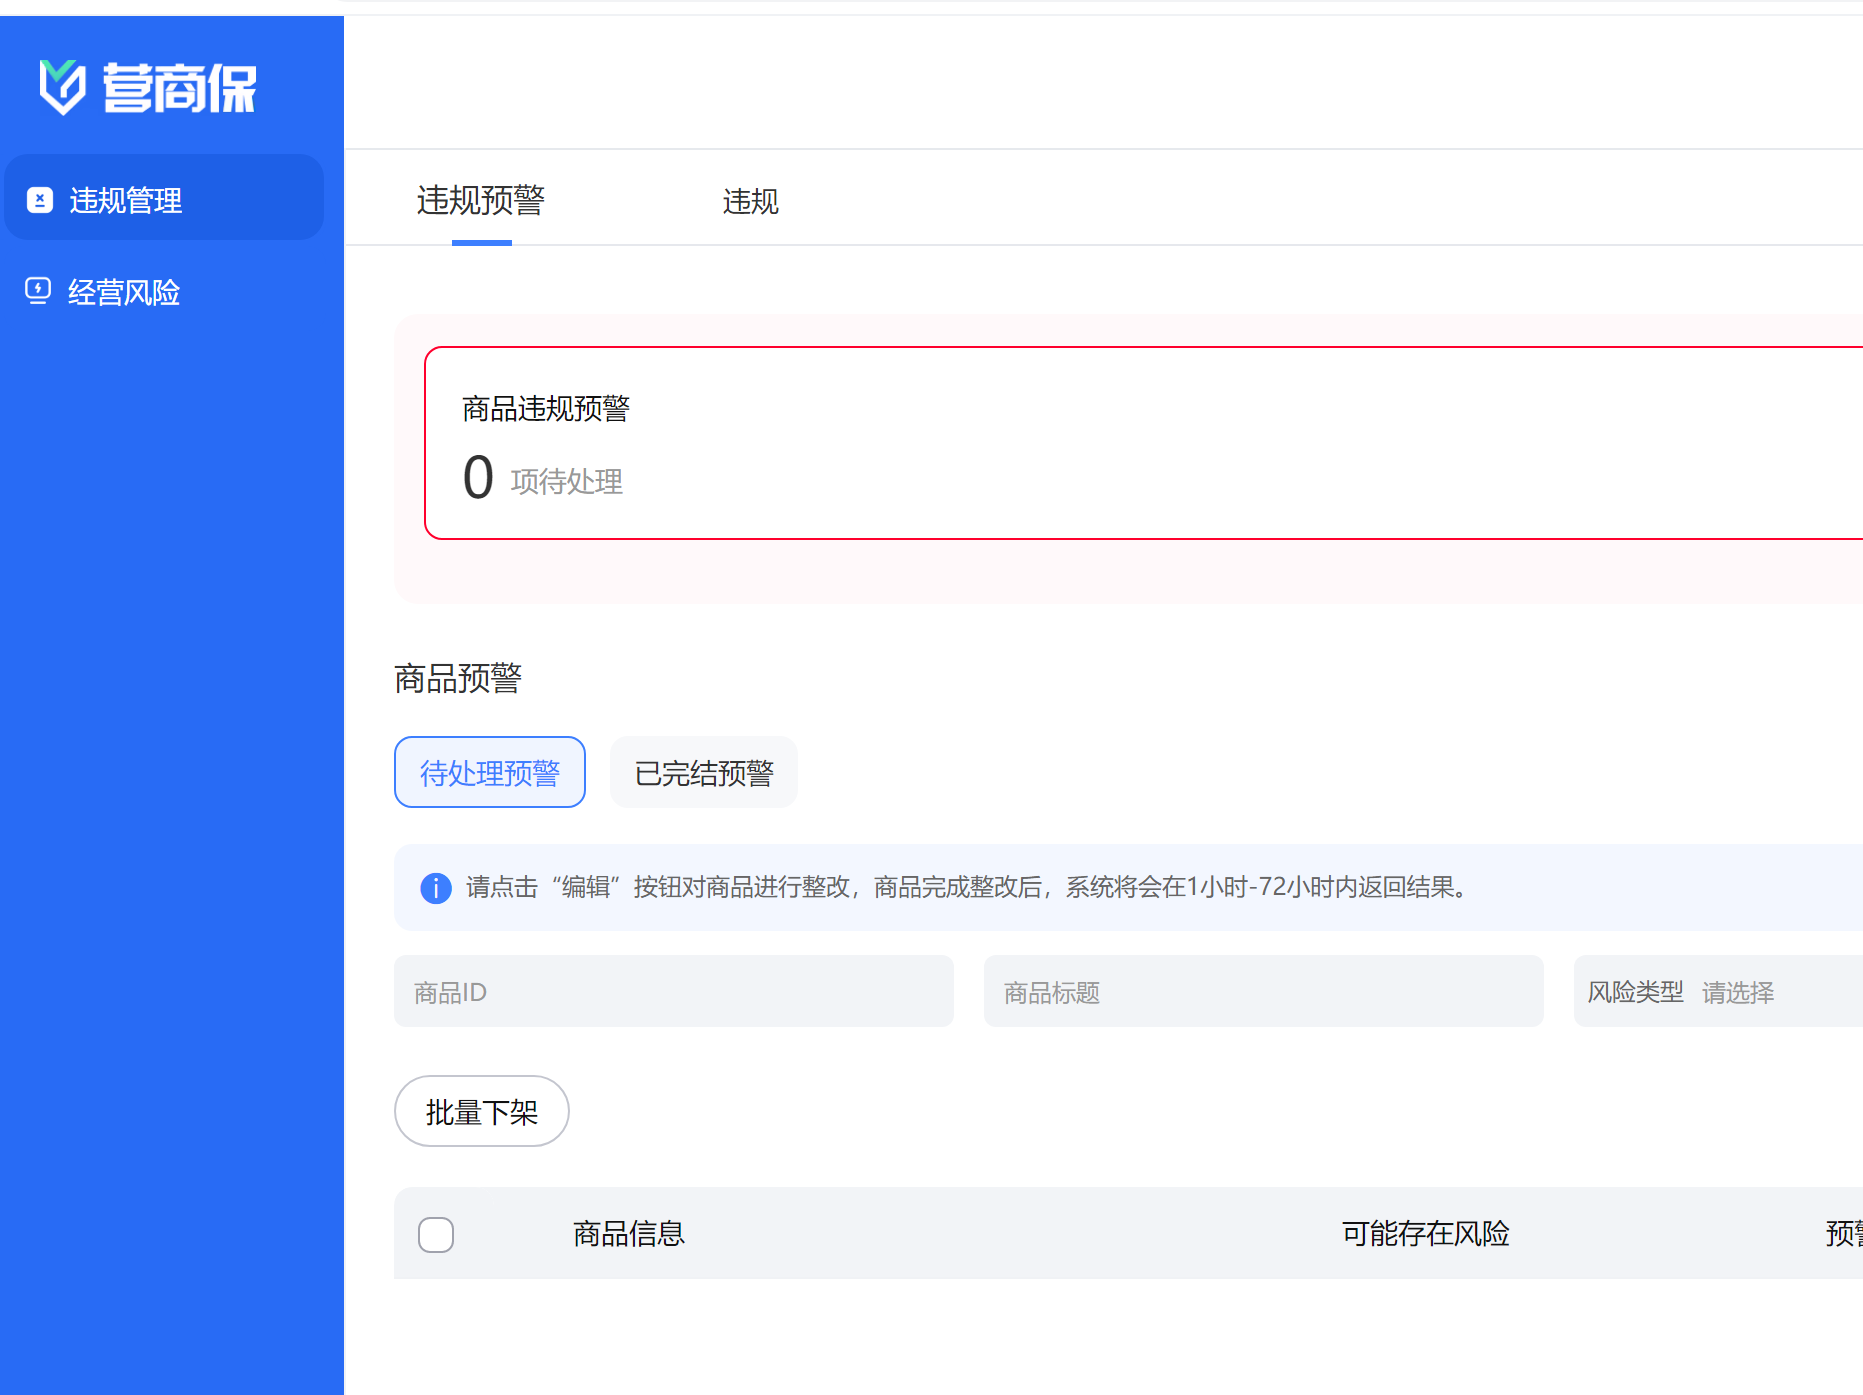This screenshot has width=1863, height=1395.
Task: Focus the 商品标题 search field
Action: (1263, 992)
